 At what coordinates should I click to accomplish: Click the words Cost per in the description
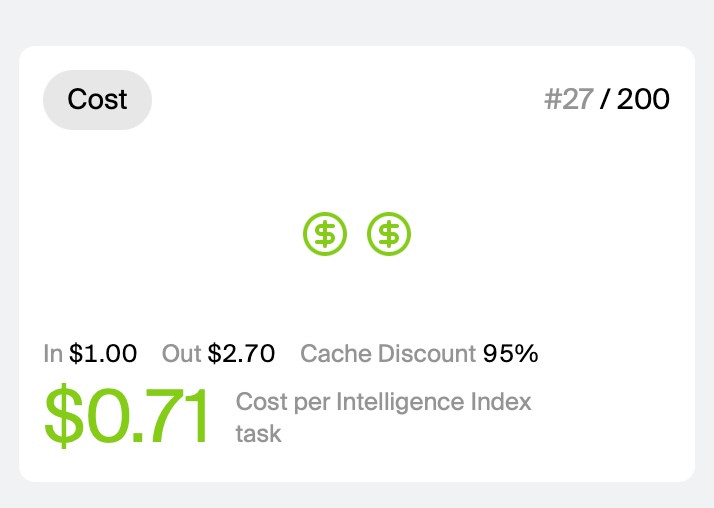(283, 402)
